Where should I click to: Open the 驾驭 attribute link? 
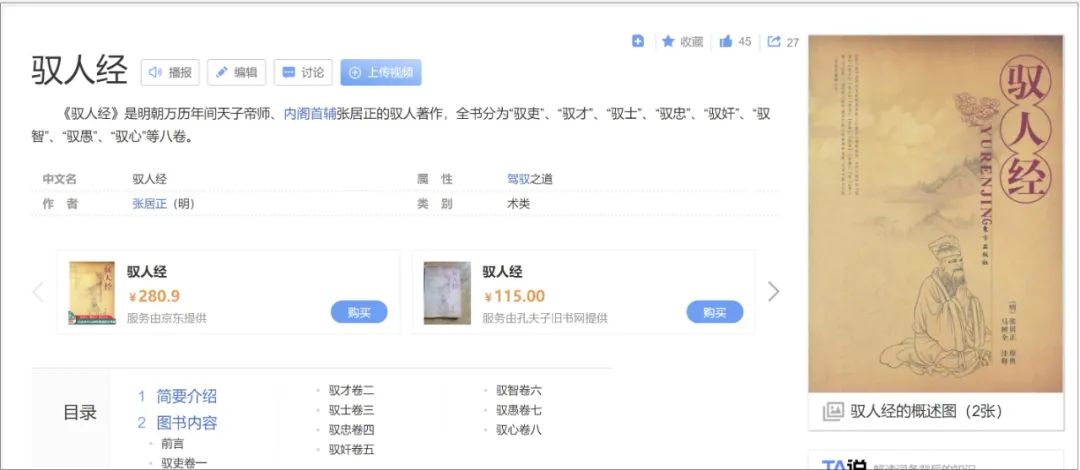pyautogui.click(x=518, y=179)
